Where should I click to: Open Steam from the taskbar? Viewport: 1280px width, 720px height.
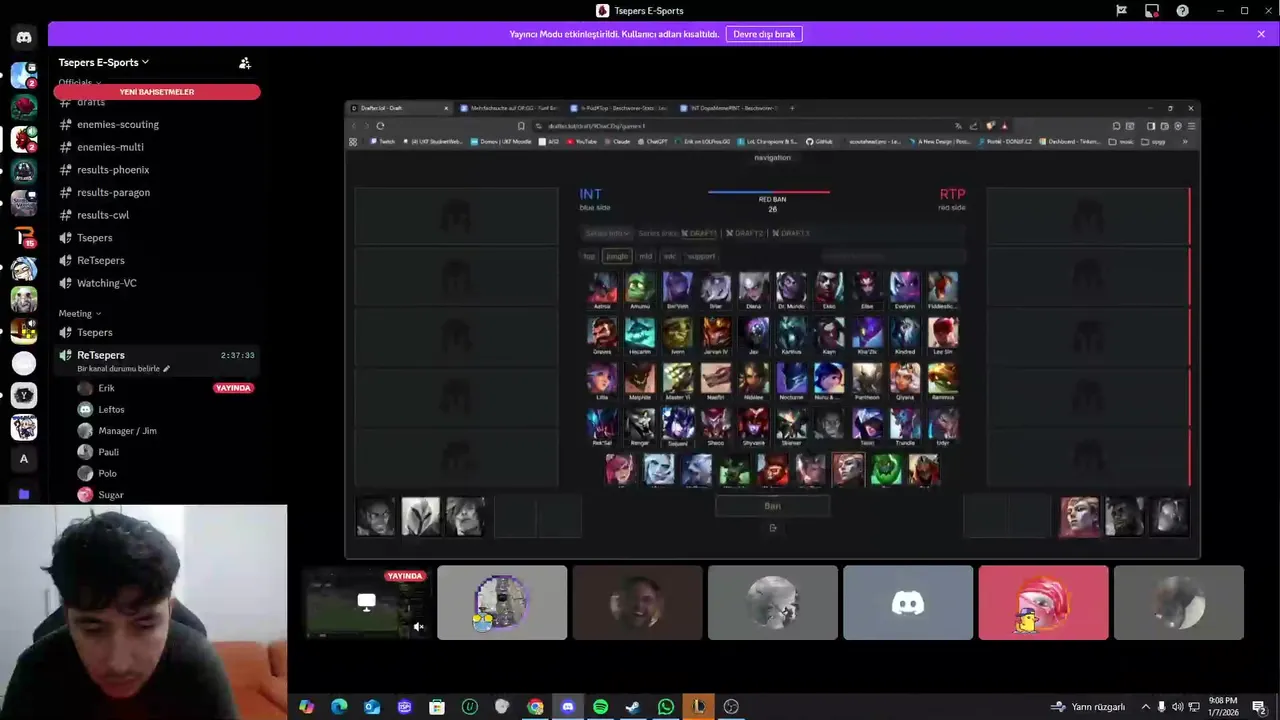coord(633,707)
